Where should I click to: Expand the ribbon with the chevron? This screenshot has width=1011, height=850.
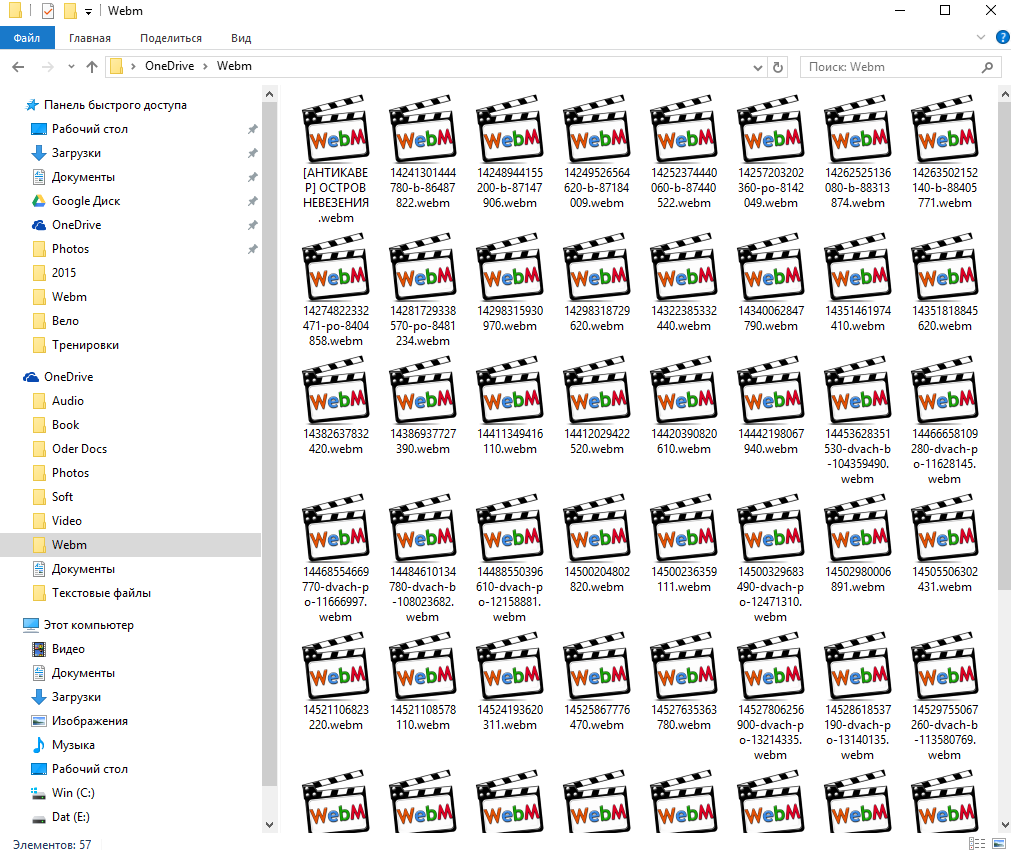(981, 37)
